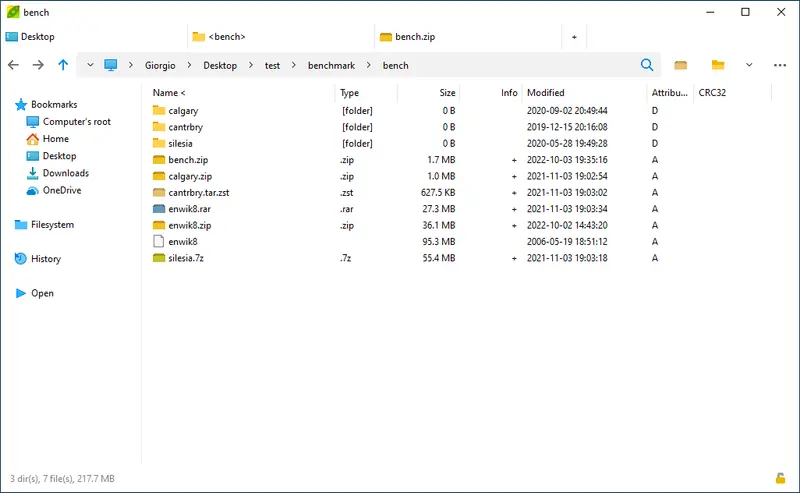Sort the list by Size column header
The width and height of the screenshot is (800, 493).
point(447,93)
